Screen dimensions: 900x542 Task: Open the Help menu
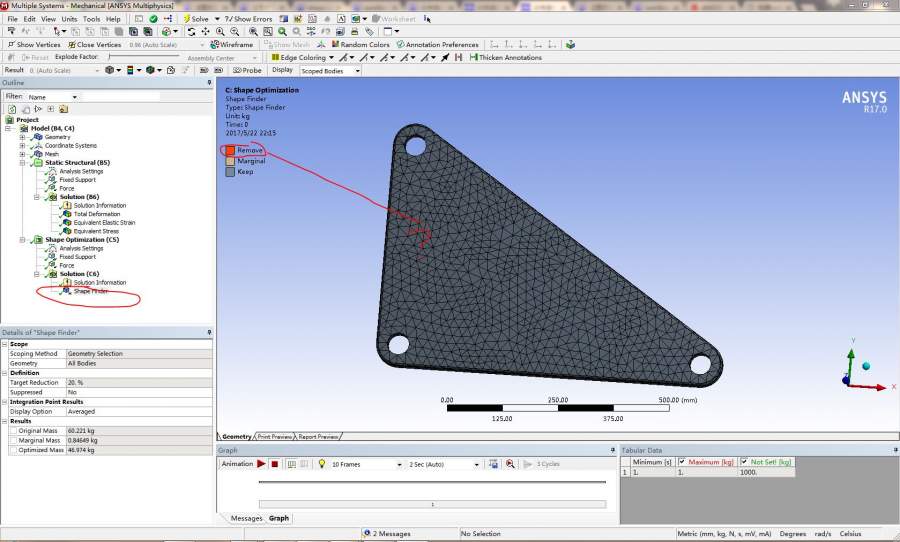[113, 19]
